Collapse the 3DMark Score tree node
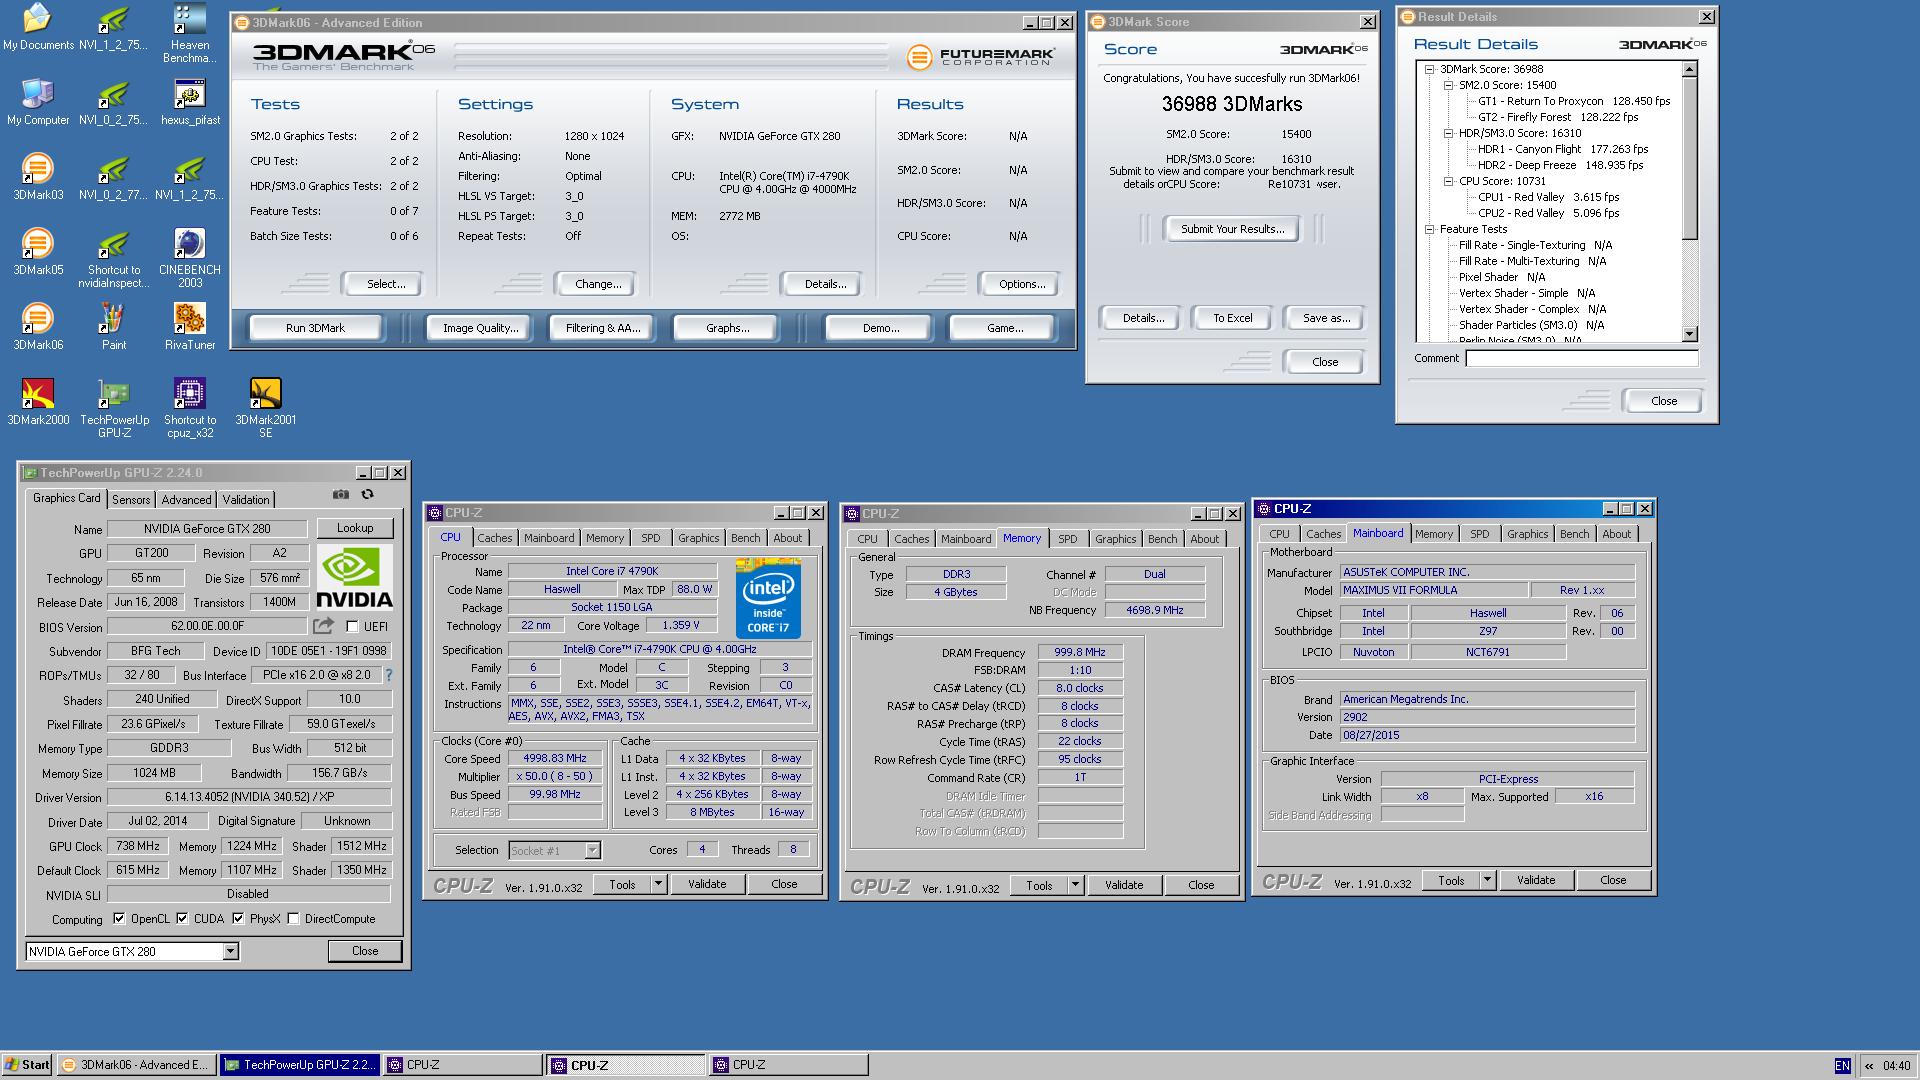The image size is (1920, 1080). pyautogui.click(x=1429, y=70)
